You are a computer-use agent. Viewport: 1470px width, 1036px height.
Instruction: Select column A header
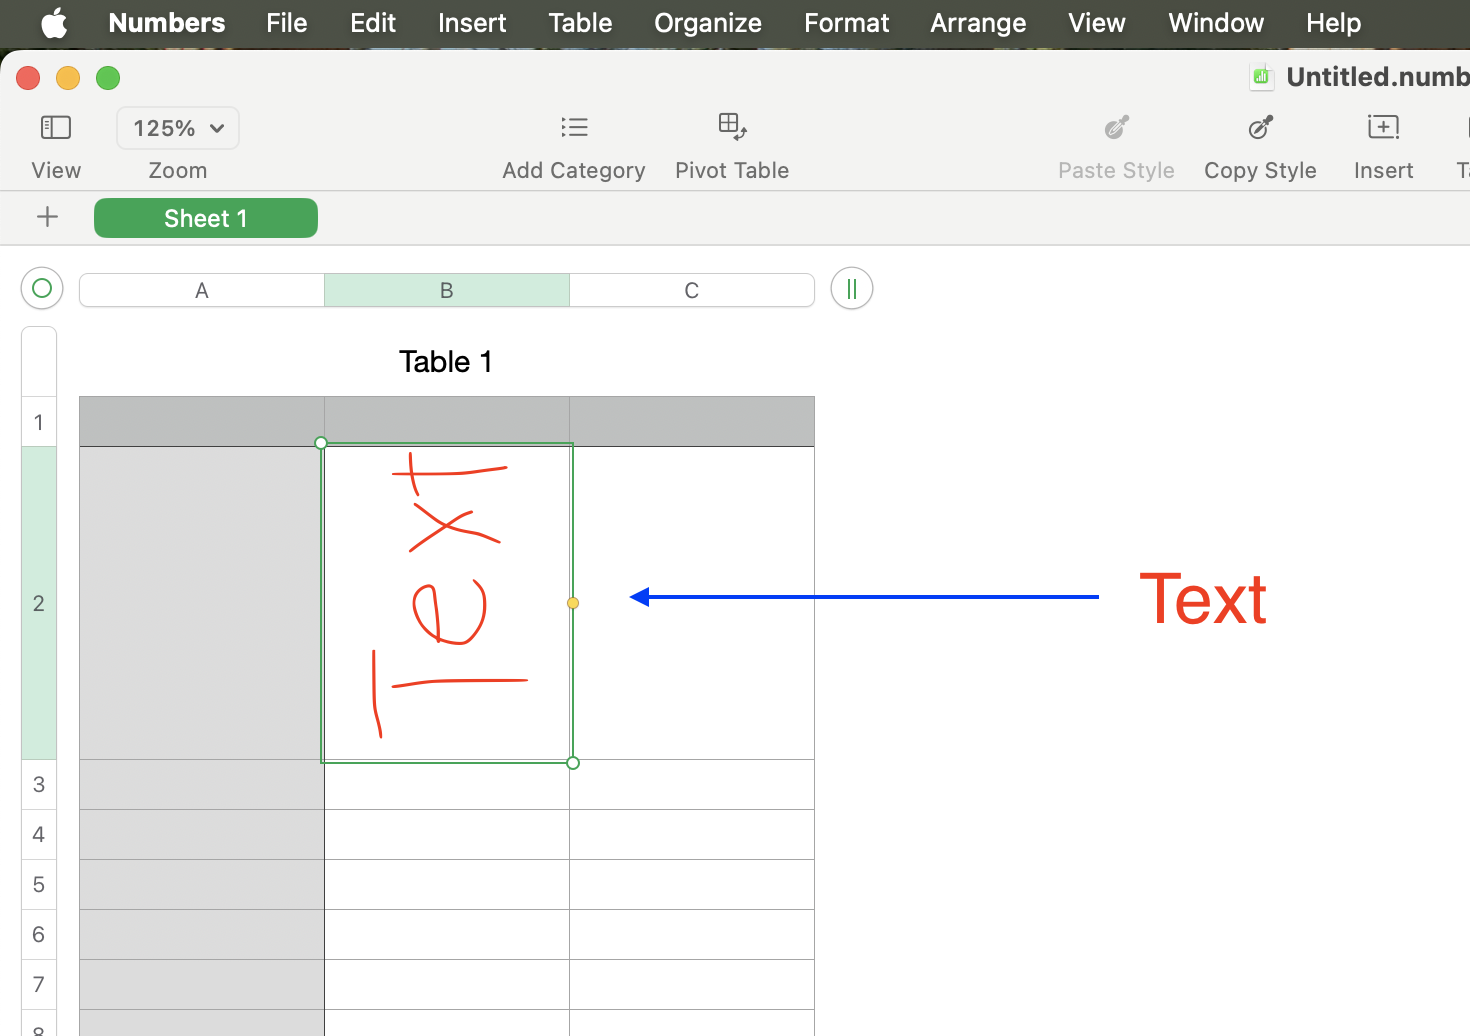pos(202,290)
